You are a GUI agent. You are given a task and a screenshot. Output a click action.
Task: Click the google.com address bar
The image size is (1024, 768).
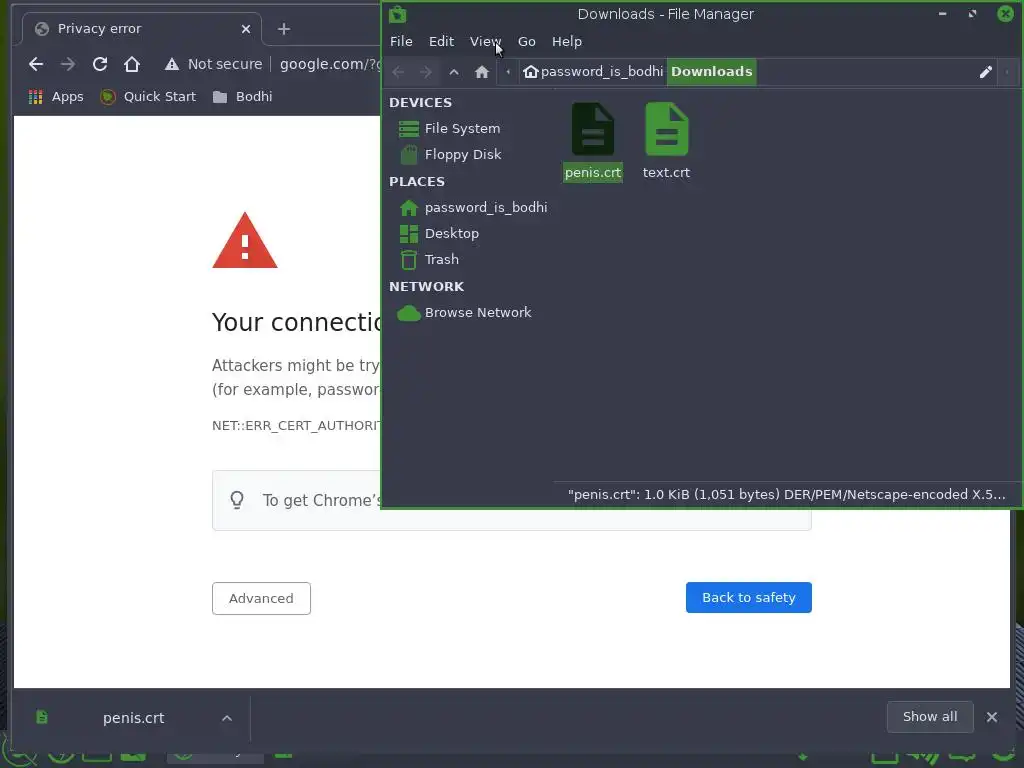pos(330,64)
